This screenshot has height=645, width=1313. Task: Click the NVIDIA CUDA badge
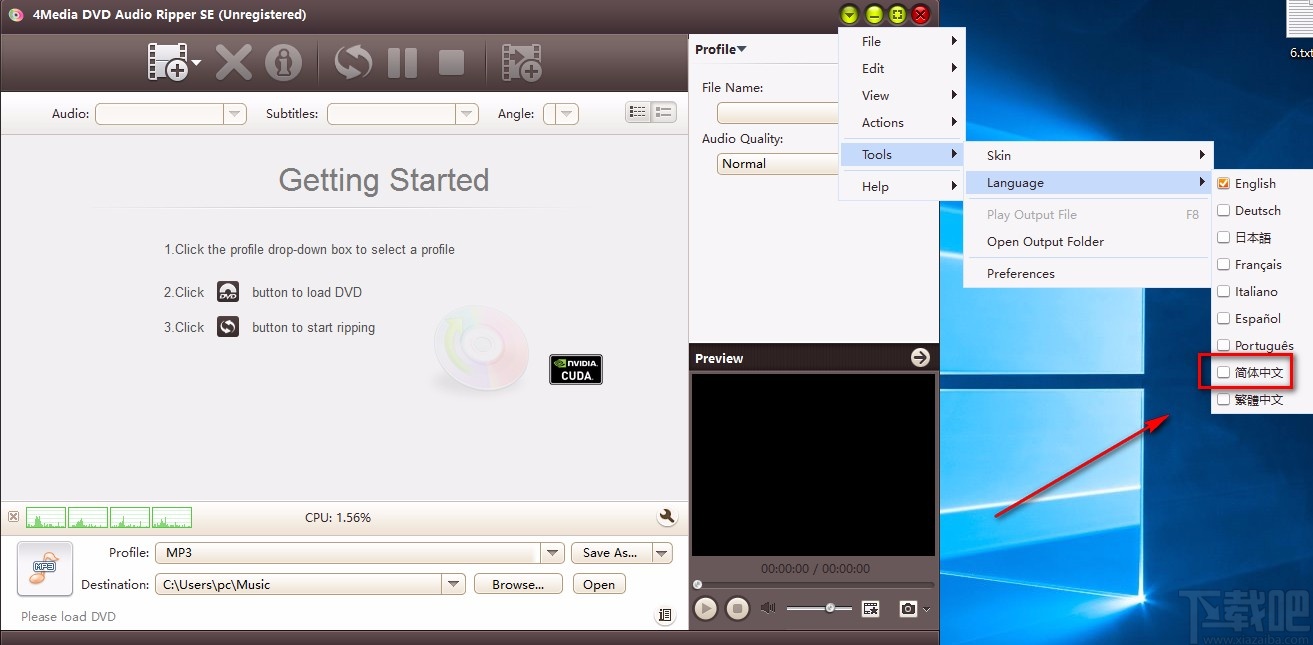576,369
